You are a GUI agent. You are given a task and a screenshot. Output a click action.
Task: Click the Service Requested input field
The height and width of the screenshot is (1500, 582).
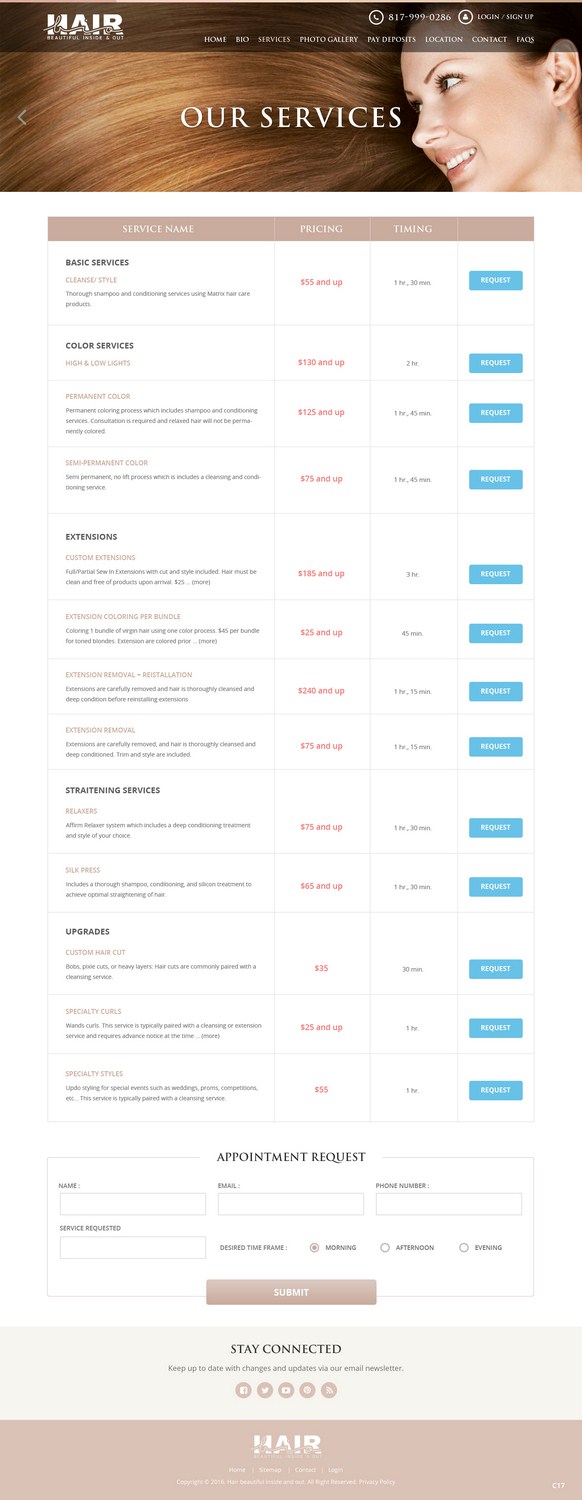point(133,1247)
